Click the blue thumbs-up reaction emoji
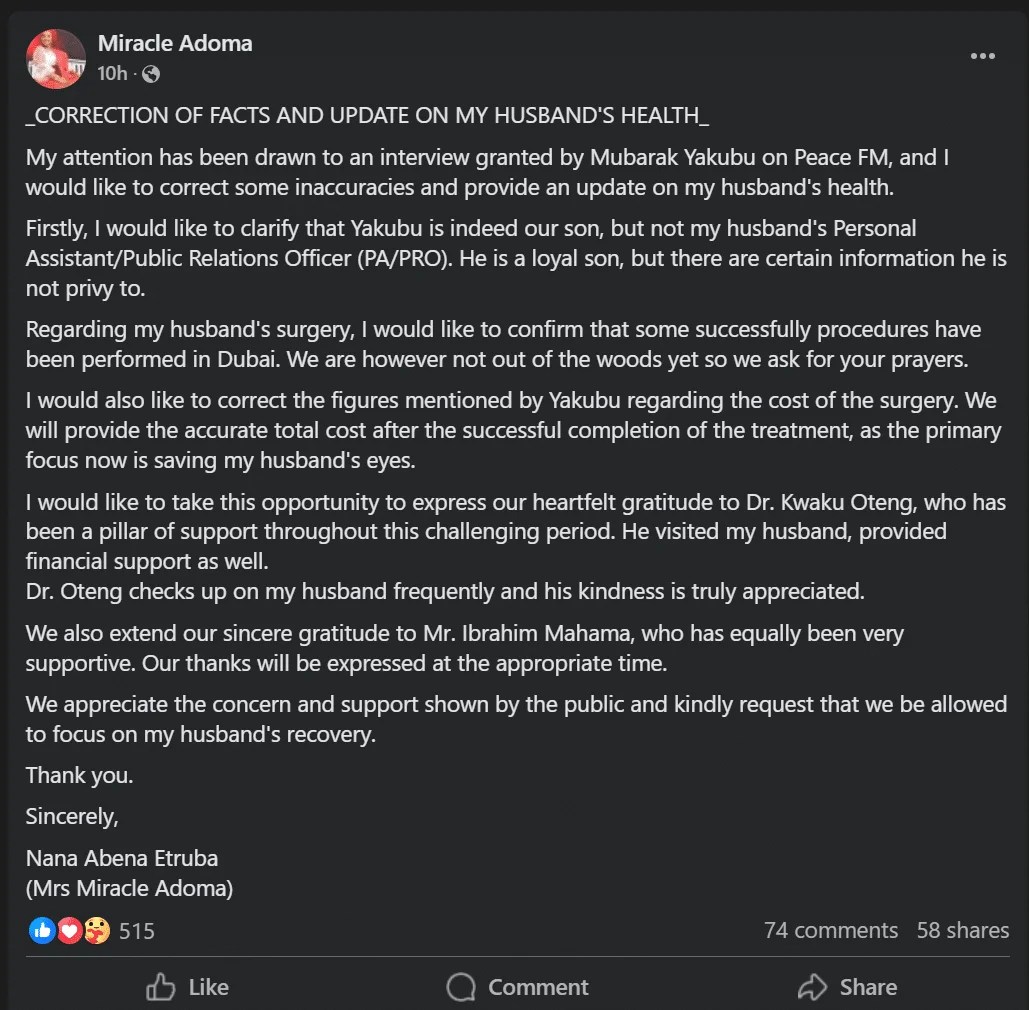Image resolution: width=1029 pixels, height=1010 pixels. (x=42, y=931)
